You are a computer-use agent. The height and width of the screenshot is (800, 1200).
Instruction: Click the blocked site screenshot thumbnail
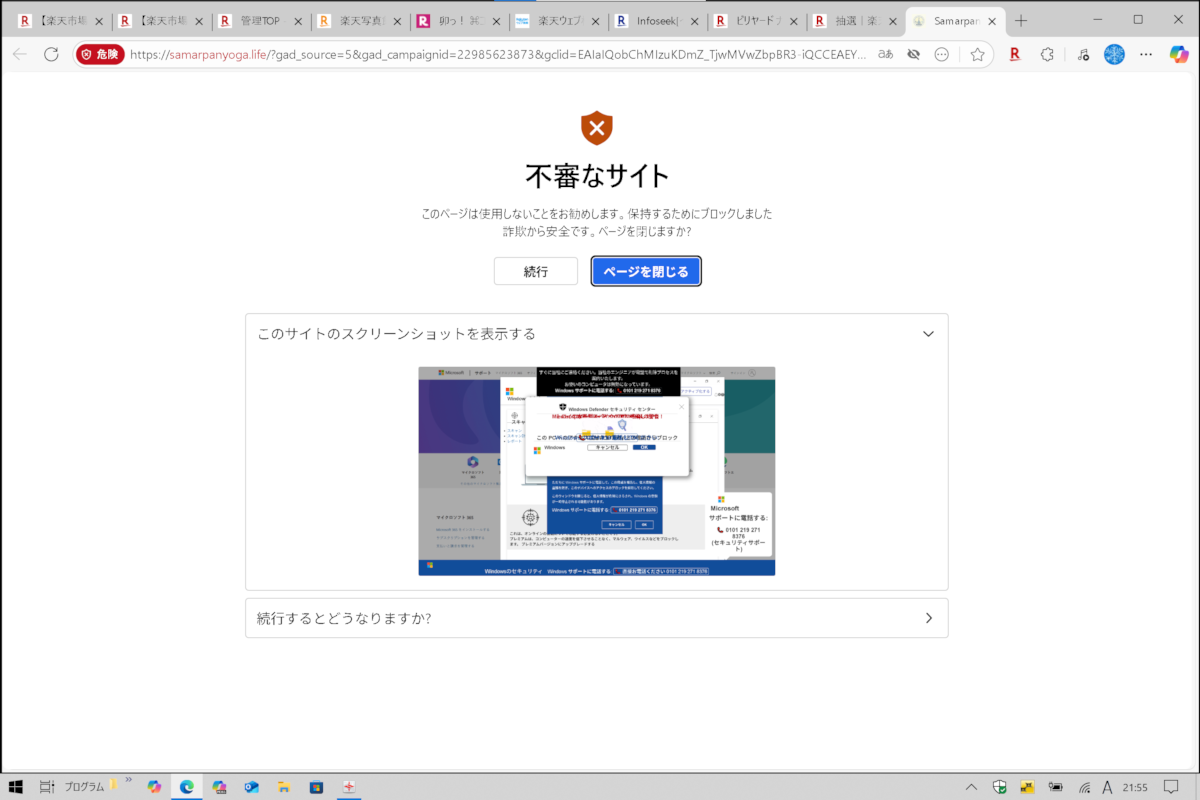tap(596, 471)
